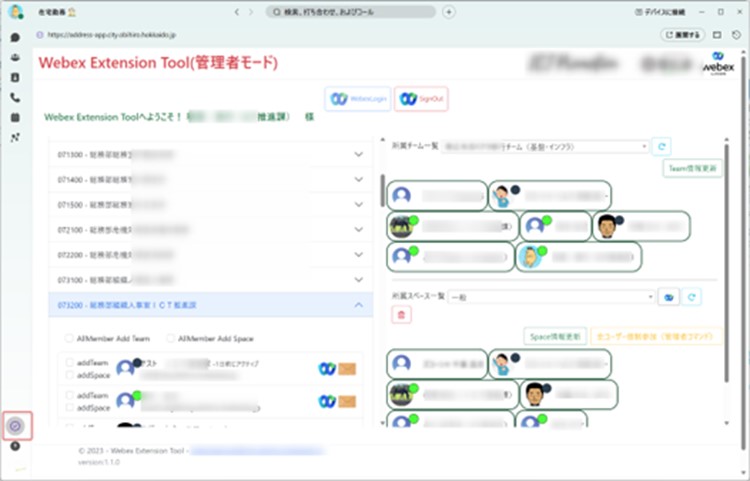Click the plus button beside the search bar

449,12
